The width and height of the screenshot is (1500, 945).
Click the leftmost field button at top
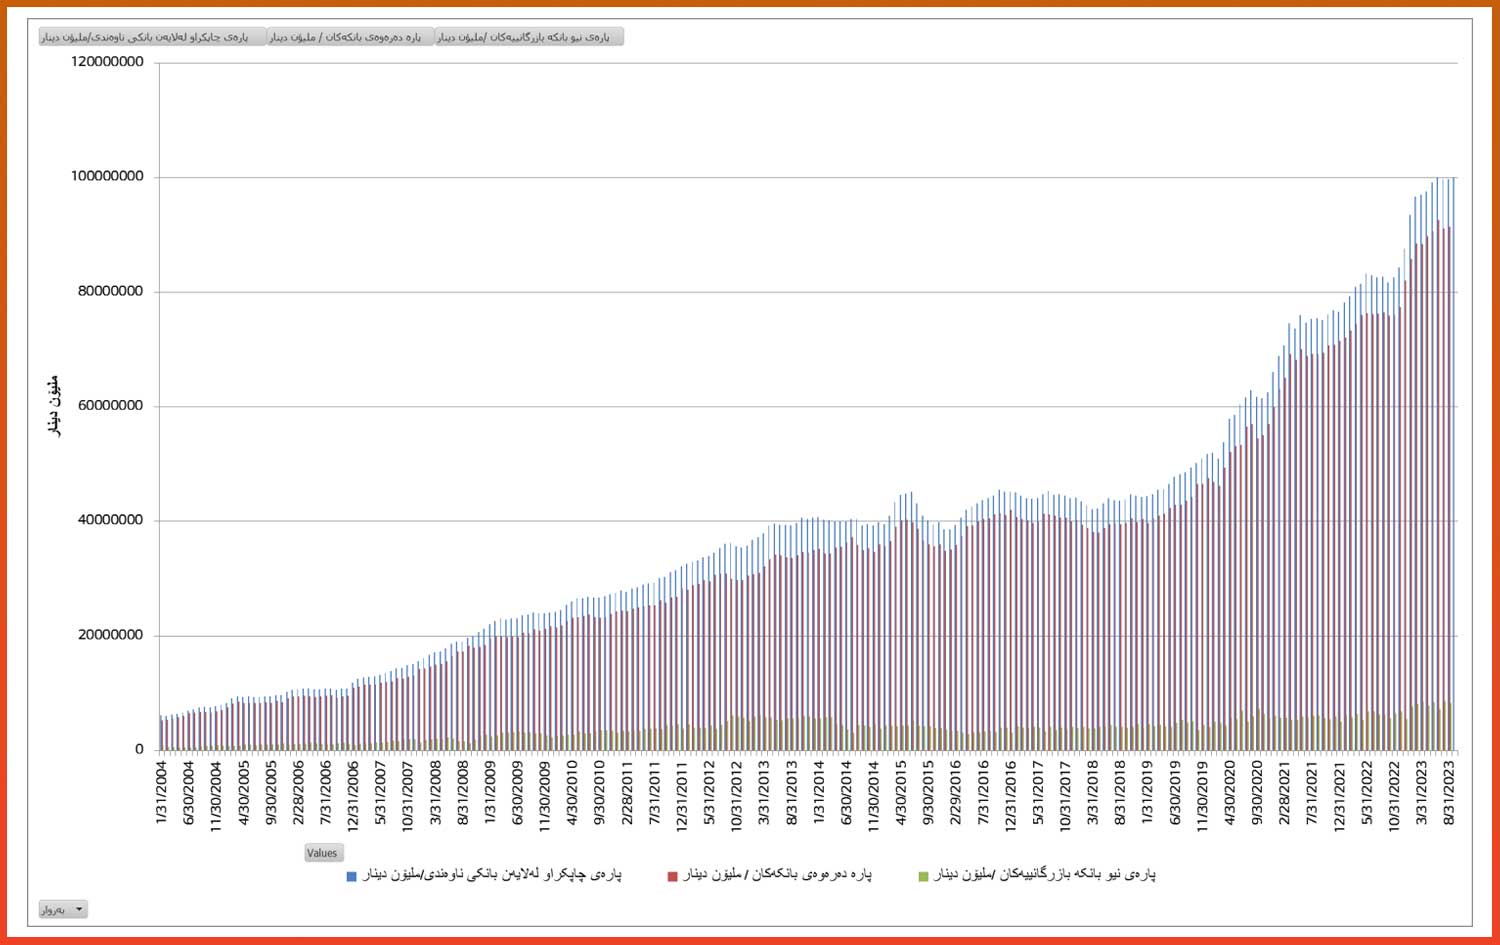coord(152,37)
